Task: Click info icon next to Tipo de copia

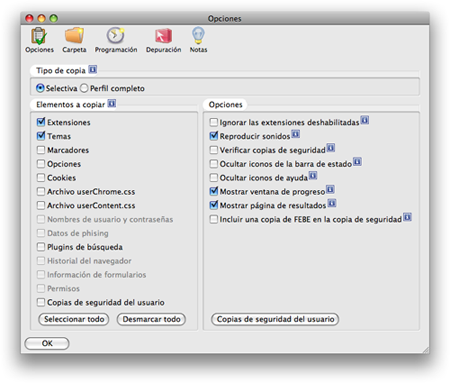Action: (x=93, y=70)
